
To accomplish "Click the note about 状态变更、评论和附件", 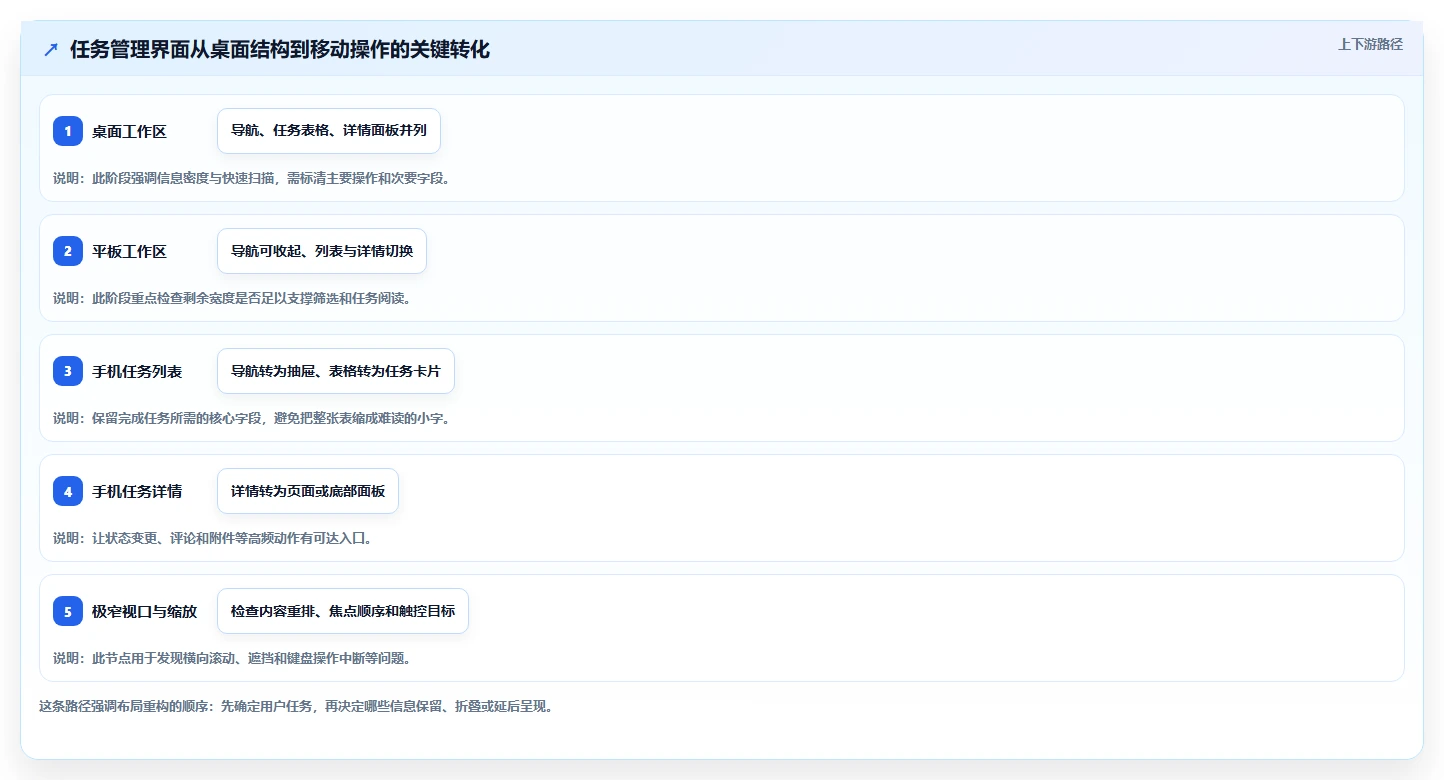I will (213, 538).
